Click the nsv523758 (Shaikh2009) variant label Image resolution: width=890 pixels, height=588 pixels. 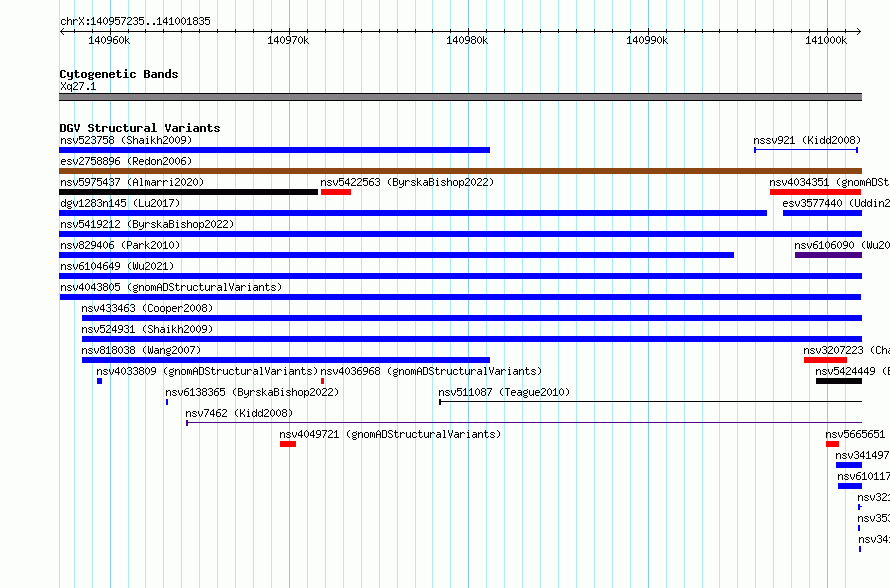(126, 140)
